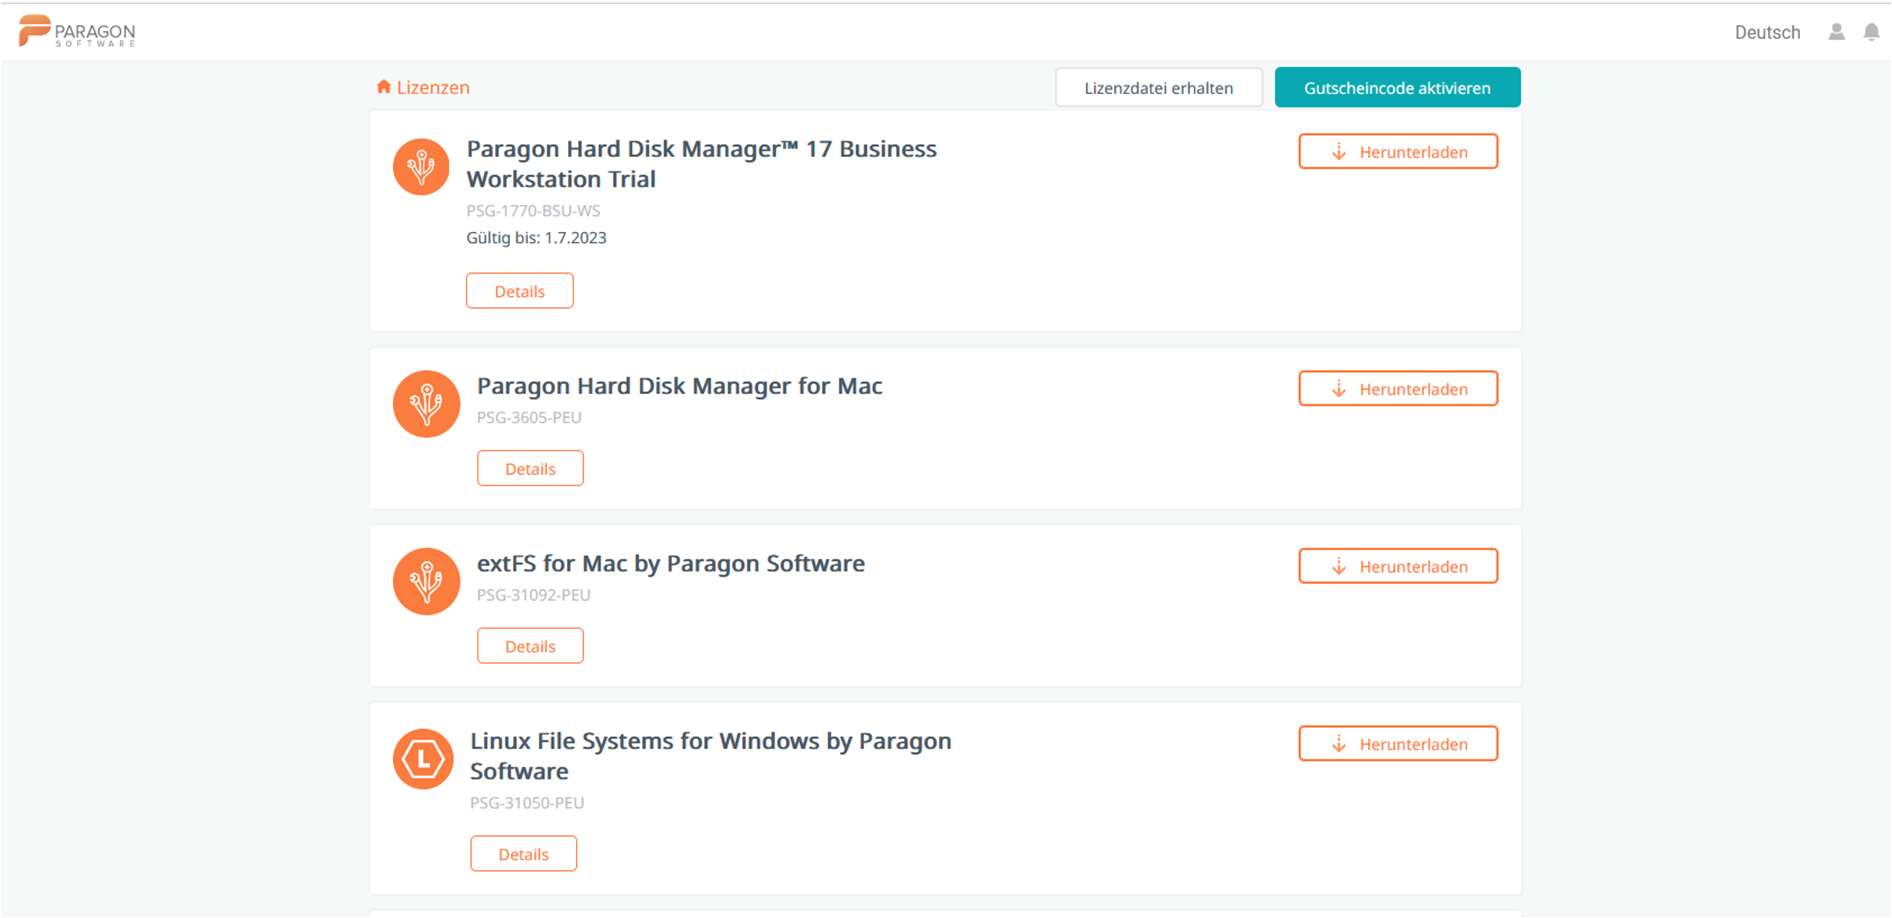Open the Deutsch language selector
The height and width of the screenshot is (918, 1892).
(1767, 32)
